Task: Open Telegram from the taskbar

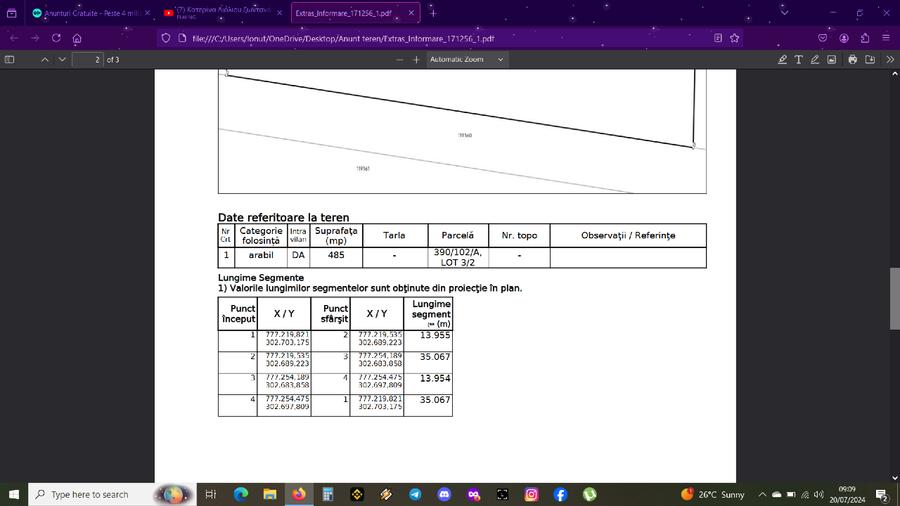Action: point(415,494)
